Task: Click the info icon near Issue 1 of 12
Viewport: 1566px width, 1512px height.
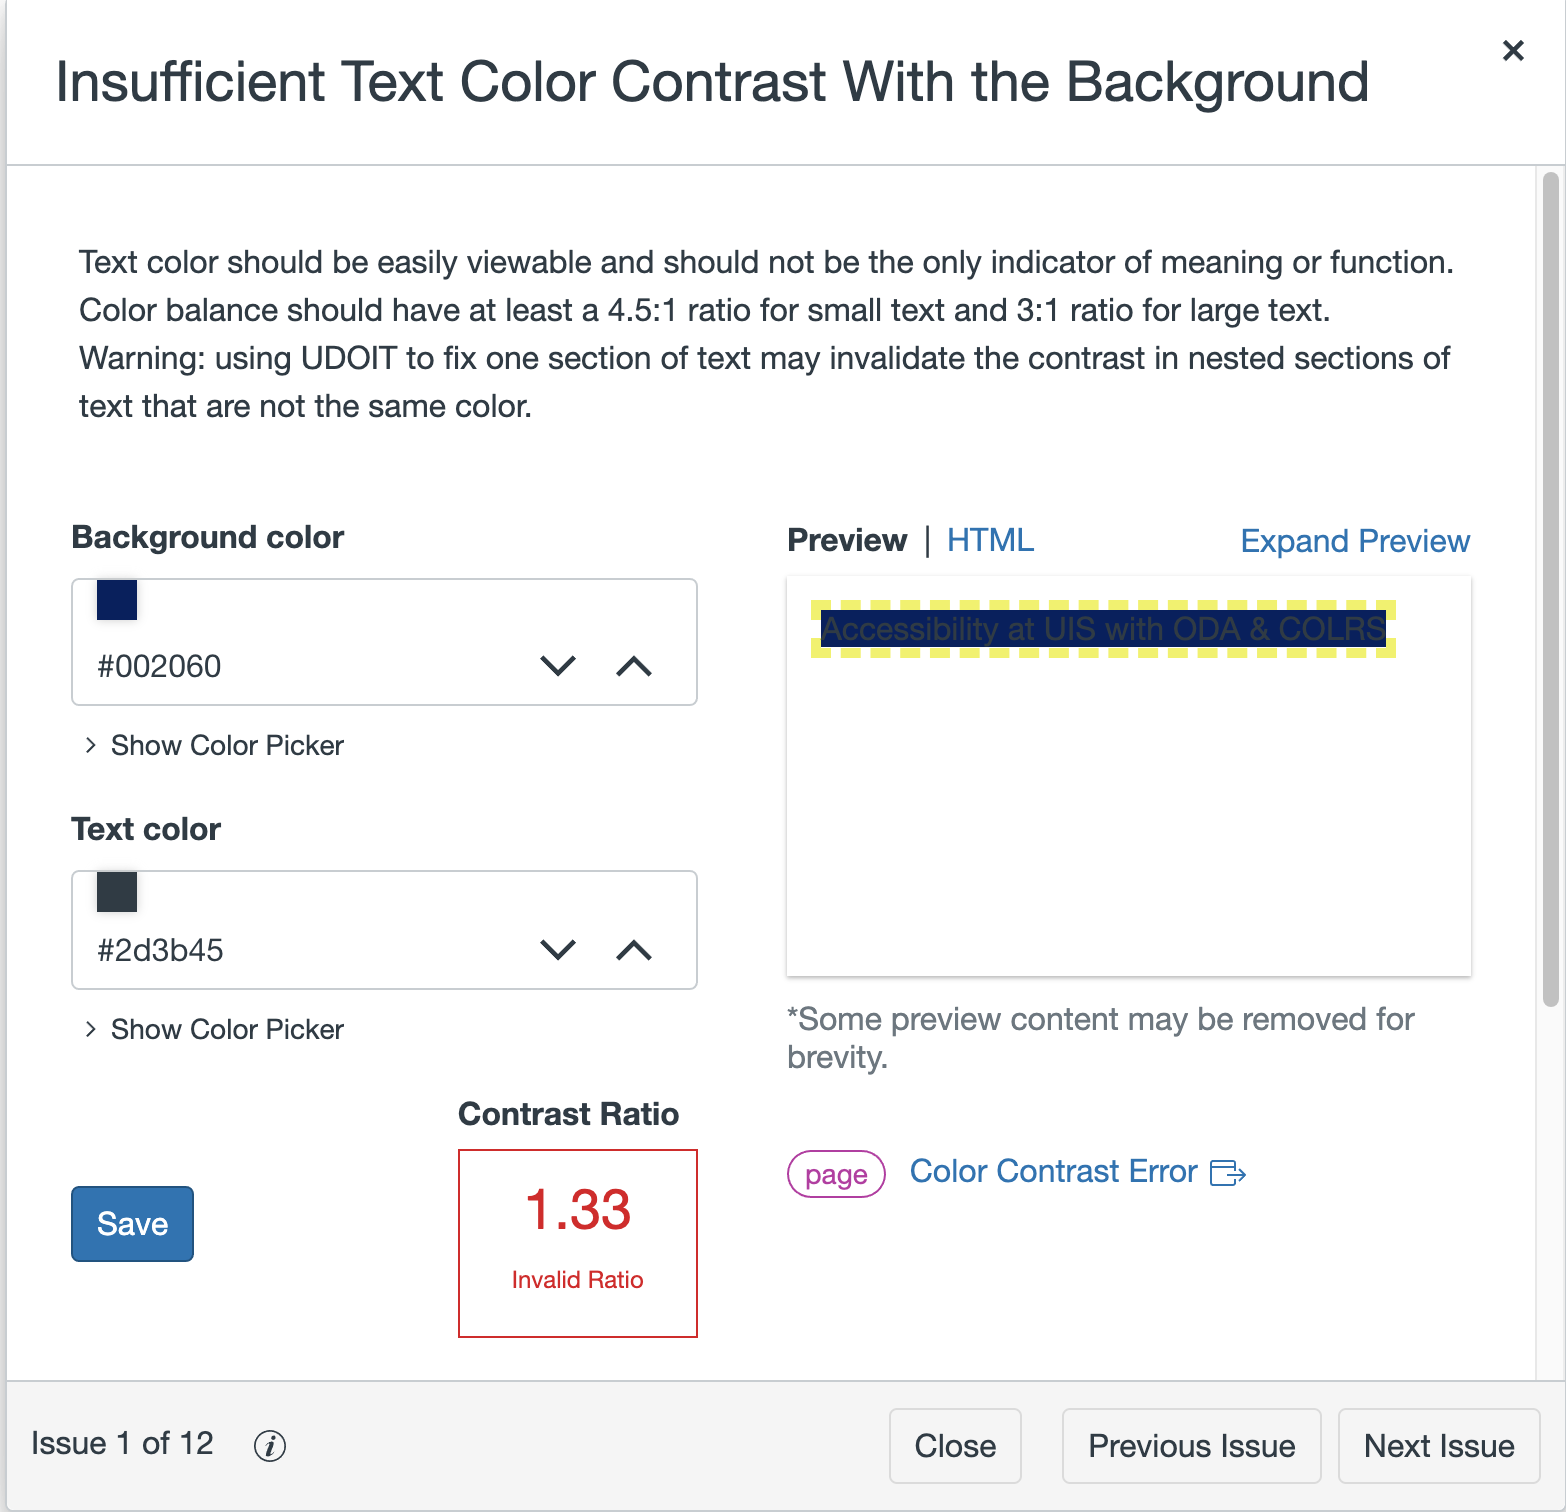Action: click(x=268, y=1445)
